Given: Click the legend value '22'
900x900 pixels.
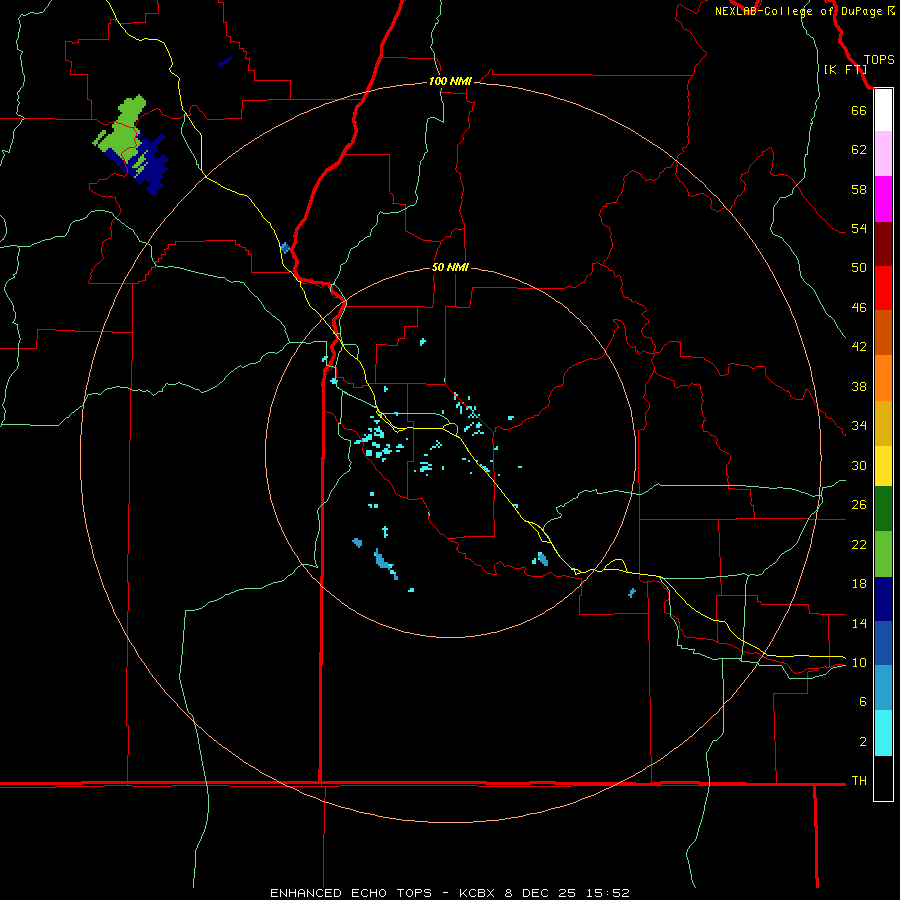Looking at the screenshot, I should pyautogui.click(x=859, y=544).
